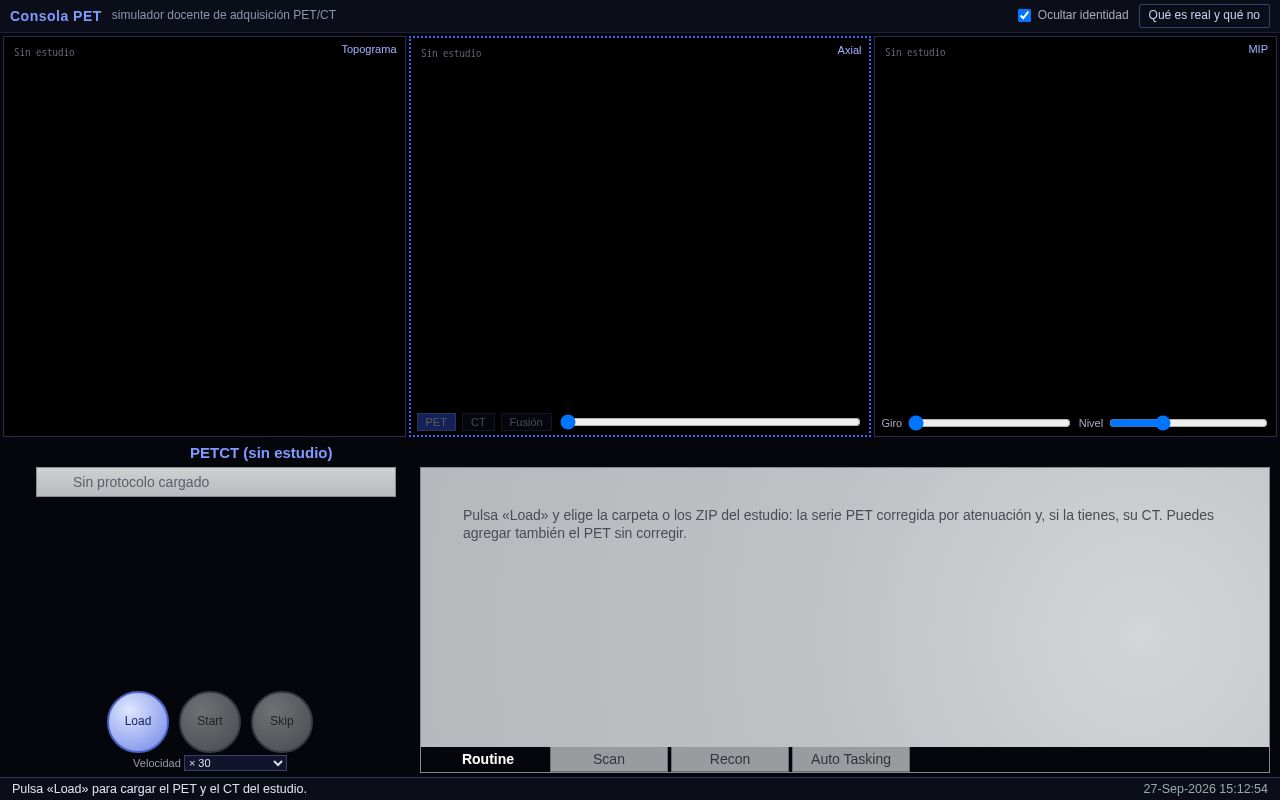Select the CT view mode
Screen dimensions: 1280x800
(478, 422)
